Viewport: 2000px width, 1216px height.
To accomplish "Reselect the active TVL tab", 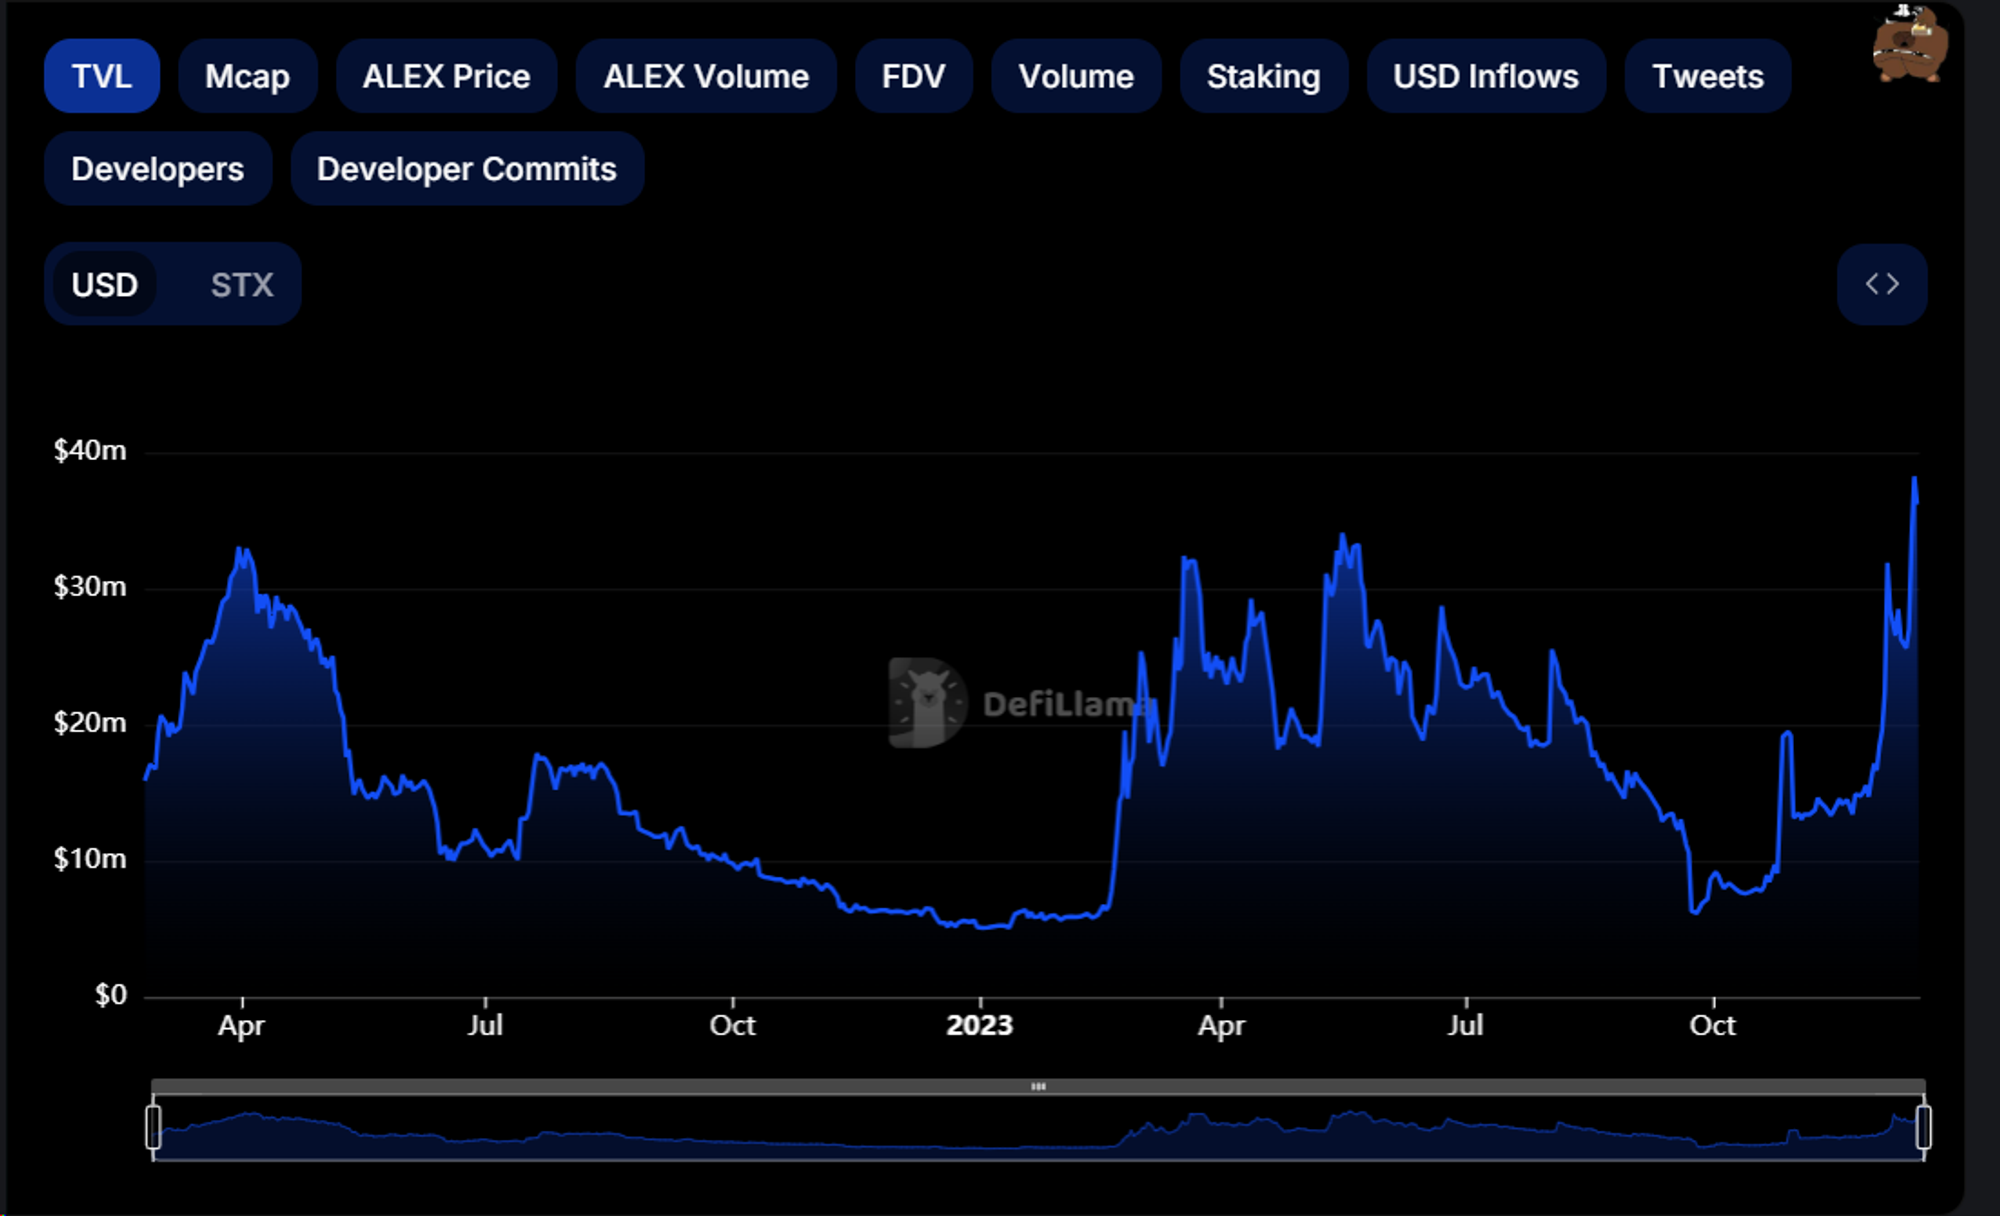I will [101, 75].
